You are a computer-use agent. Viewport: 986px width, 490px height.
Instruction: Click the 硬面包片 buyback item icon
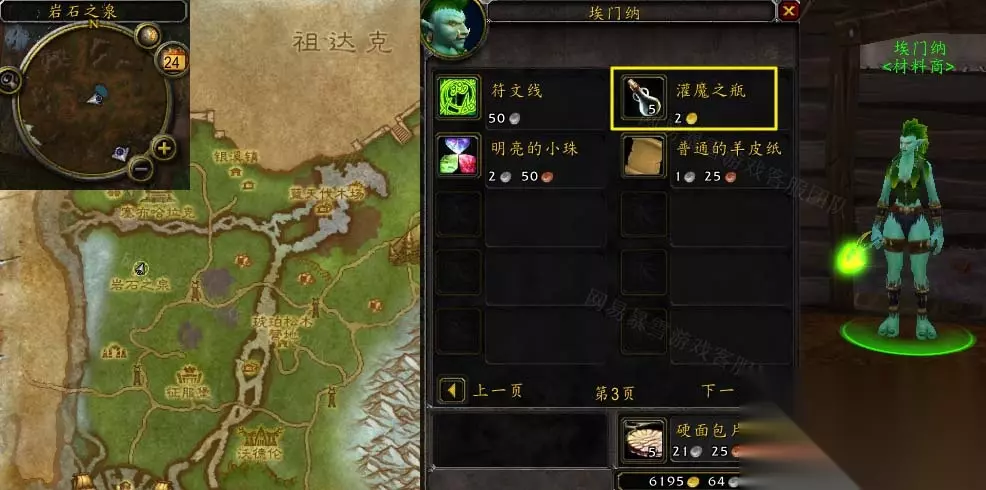644,439
